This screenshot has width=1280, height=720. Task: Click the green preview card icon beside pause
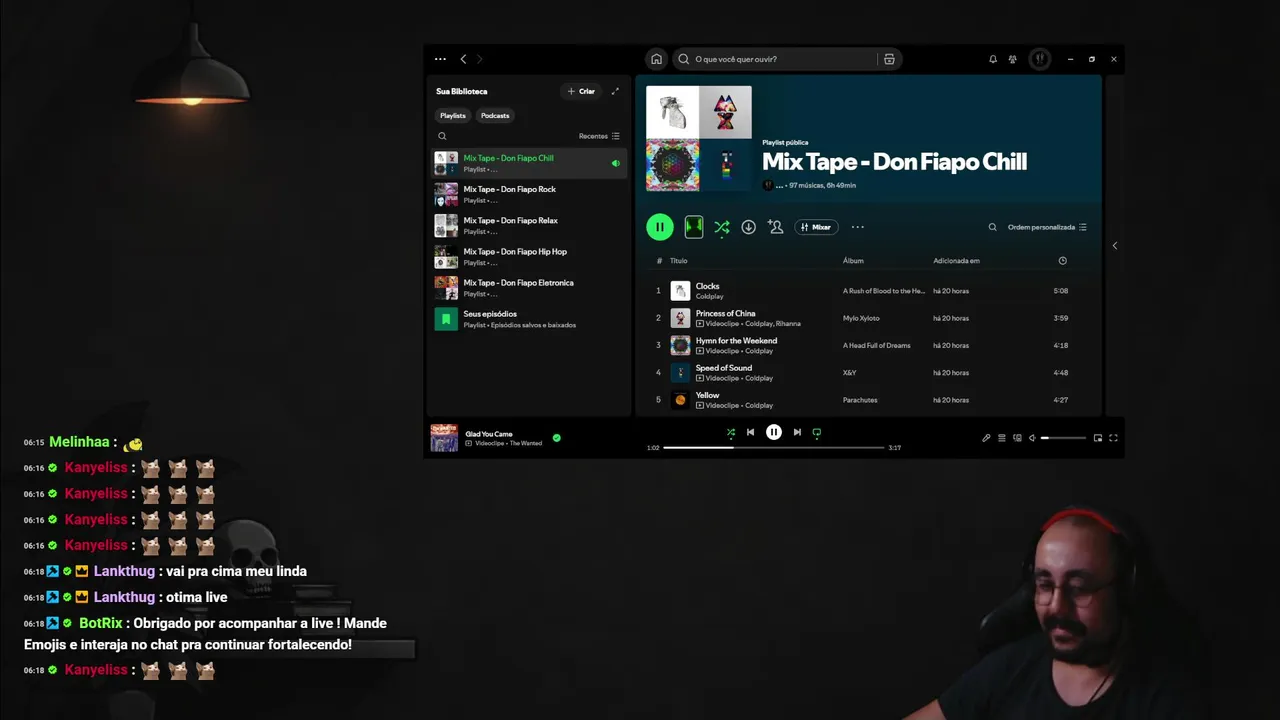[x=694, y=227]
